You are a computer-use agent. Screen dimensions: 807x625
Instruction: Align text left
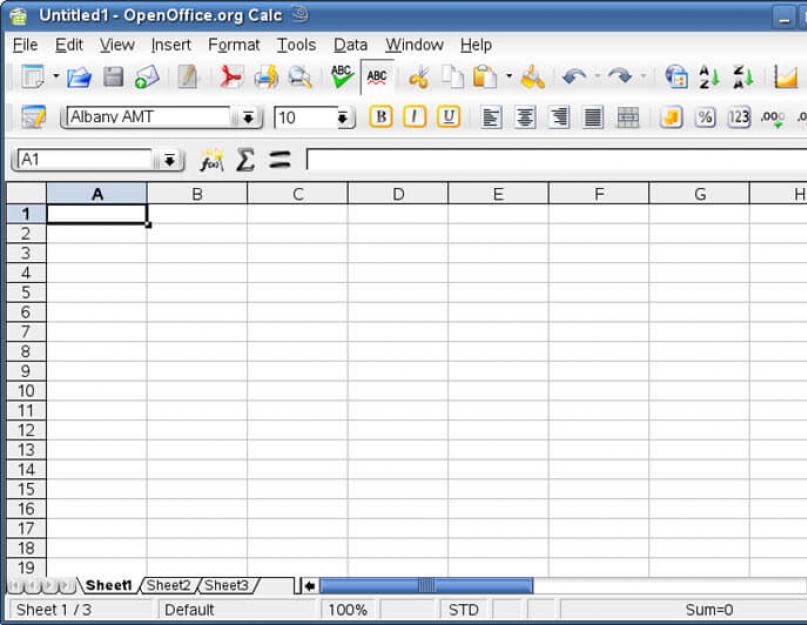pos(491,117)
